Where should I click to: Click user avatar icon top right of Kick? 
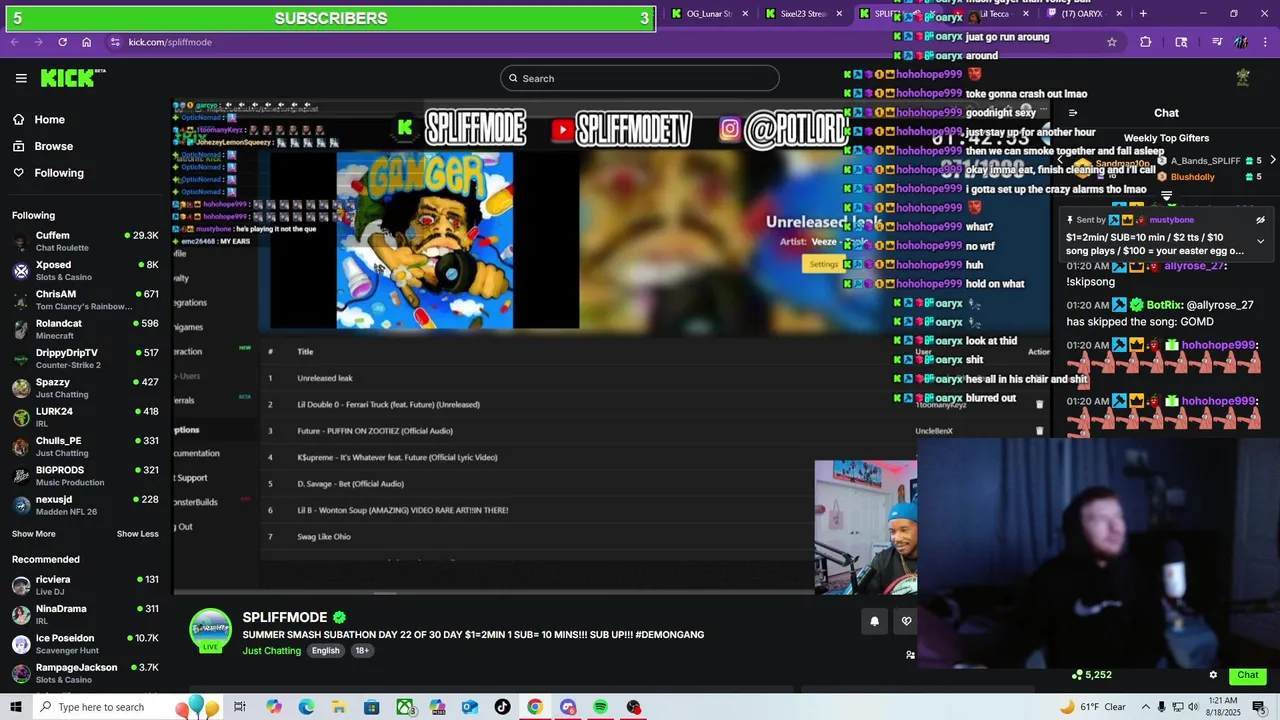pos(1243,78)
